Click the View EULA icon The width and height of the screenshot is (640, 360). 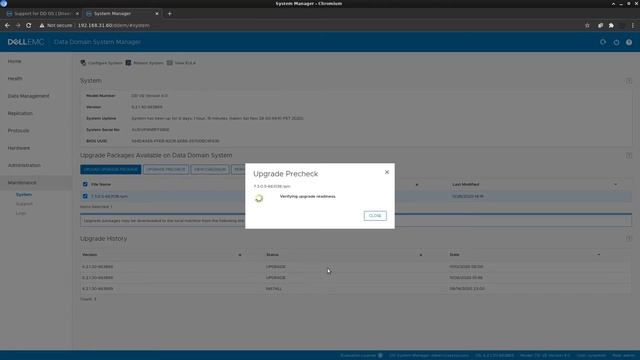169,63
